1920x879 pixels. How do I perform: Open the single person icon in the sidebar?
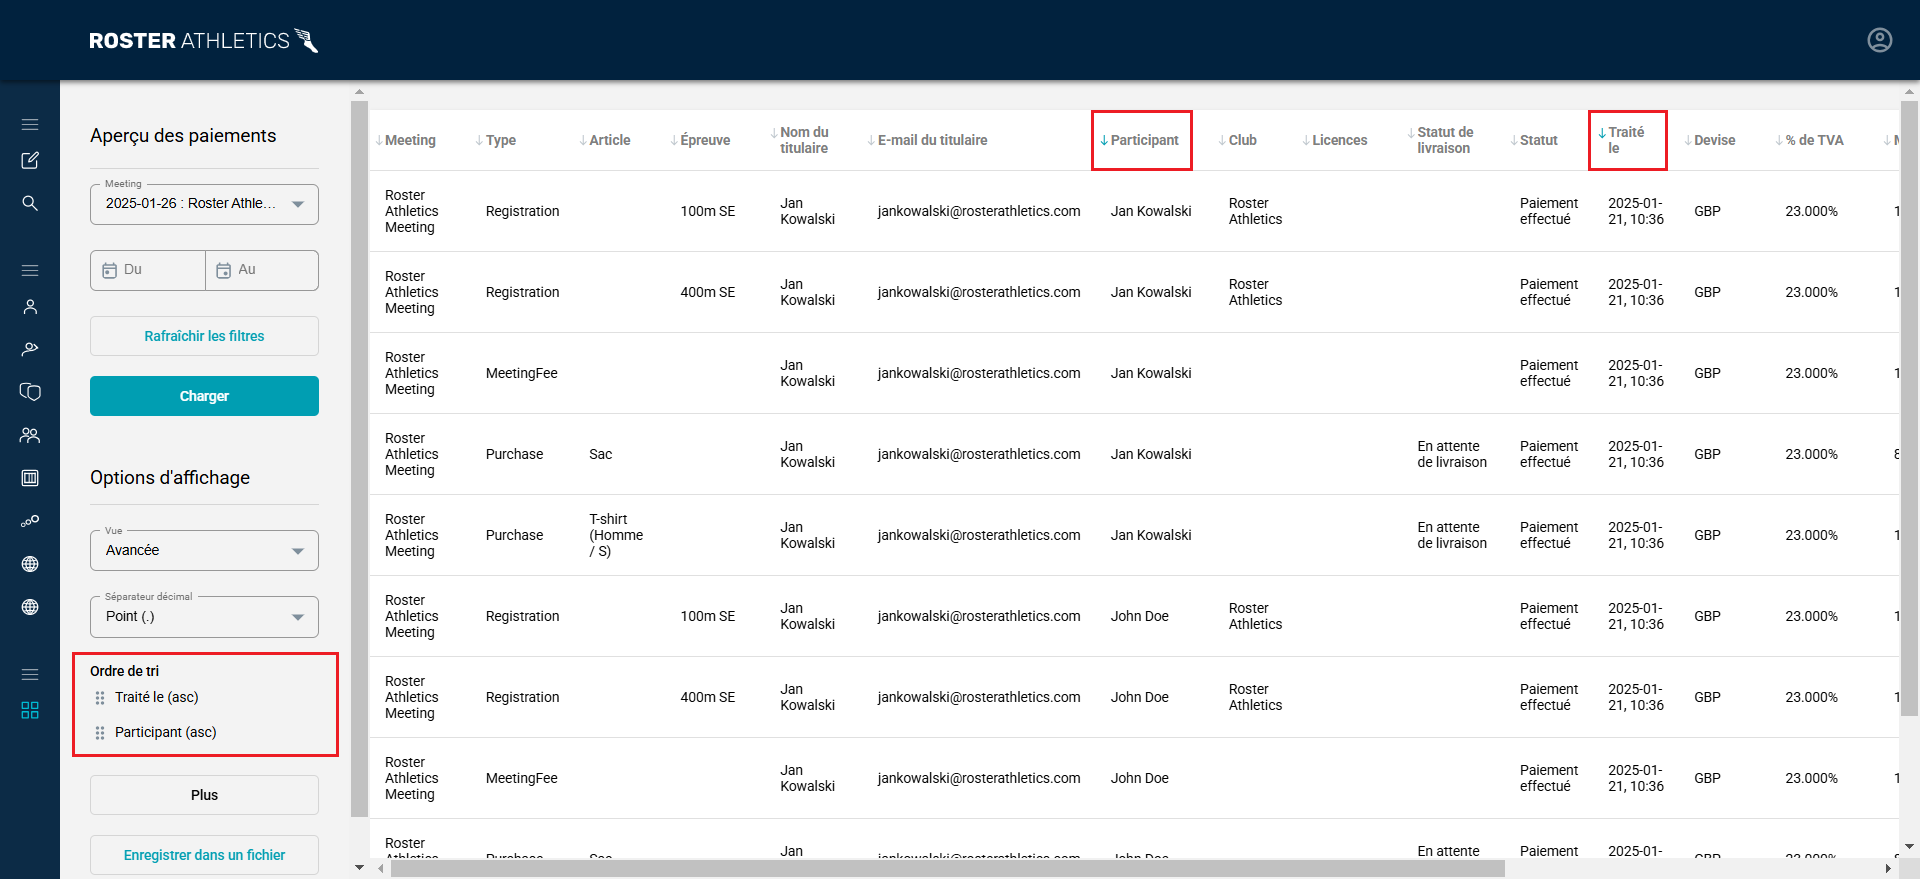[x=30, y=307]
